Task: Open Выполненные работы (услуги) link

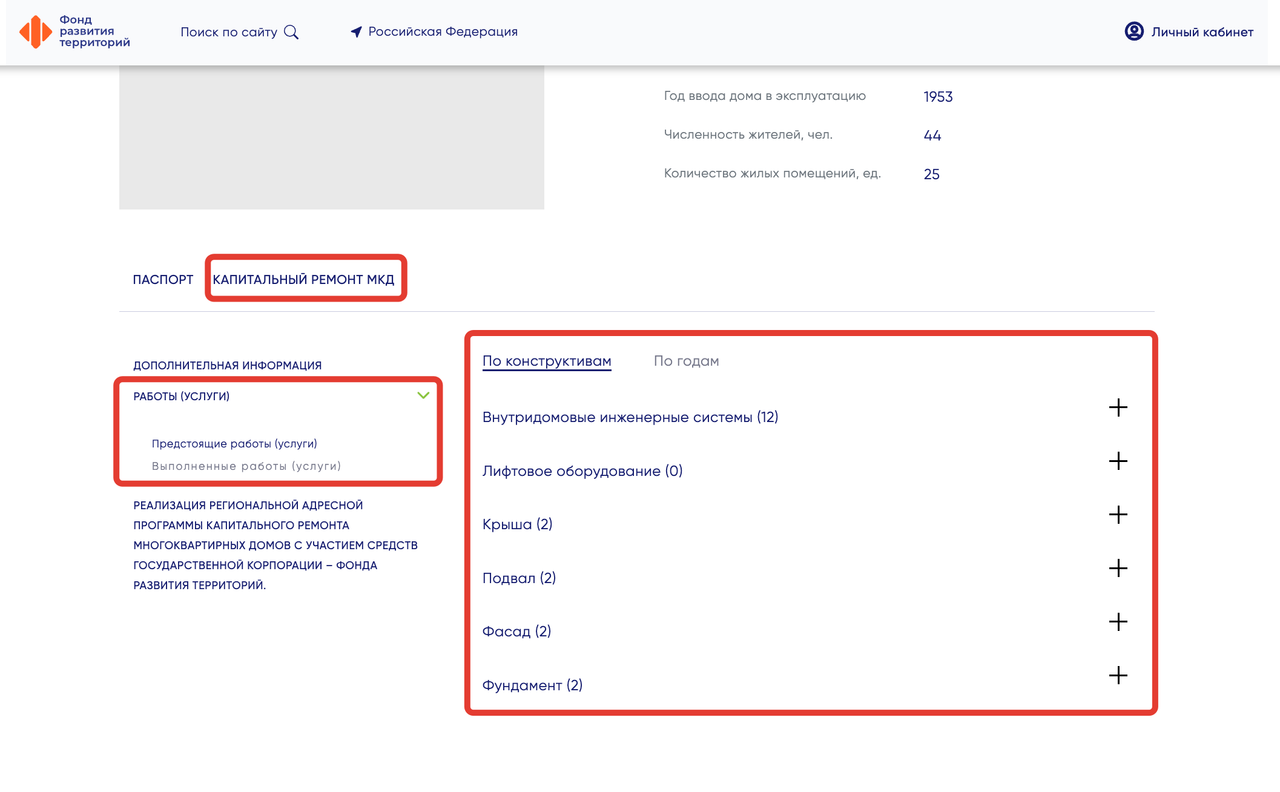Action: click(246, 466)
